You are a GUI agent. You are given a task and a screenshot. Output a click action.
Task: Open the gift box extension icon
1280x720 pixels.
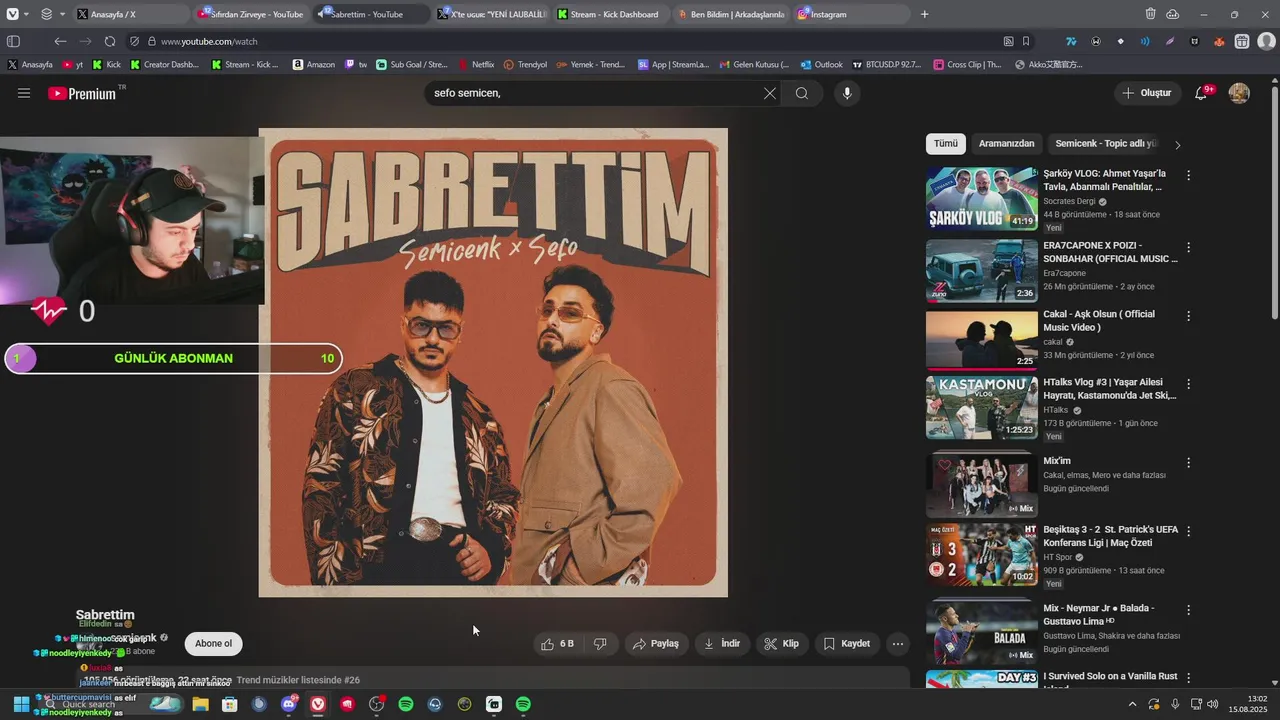[x=1242, y=42]
